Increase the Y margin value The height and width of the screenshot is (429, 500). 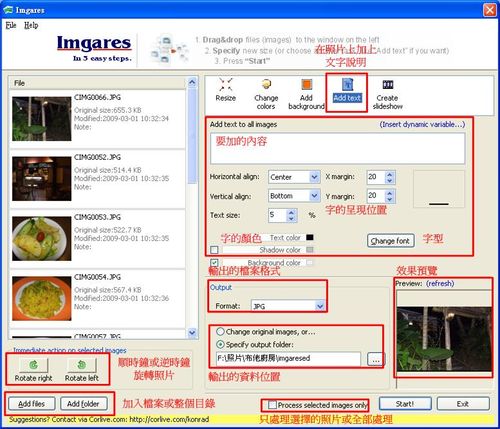pyautogui.click(x=390, y=193)
